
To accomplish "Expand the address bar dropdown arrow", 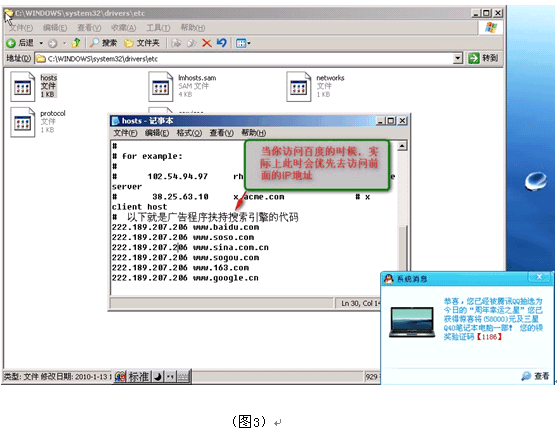I will 458,58.
